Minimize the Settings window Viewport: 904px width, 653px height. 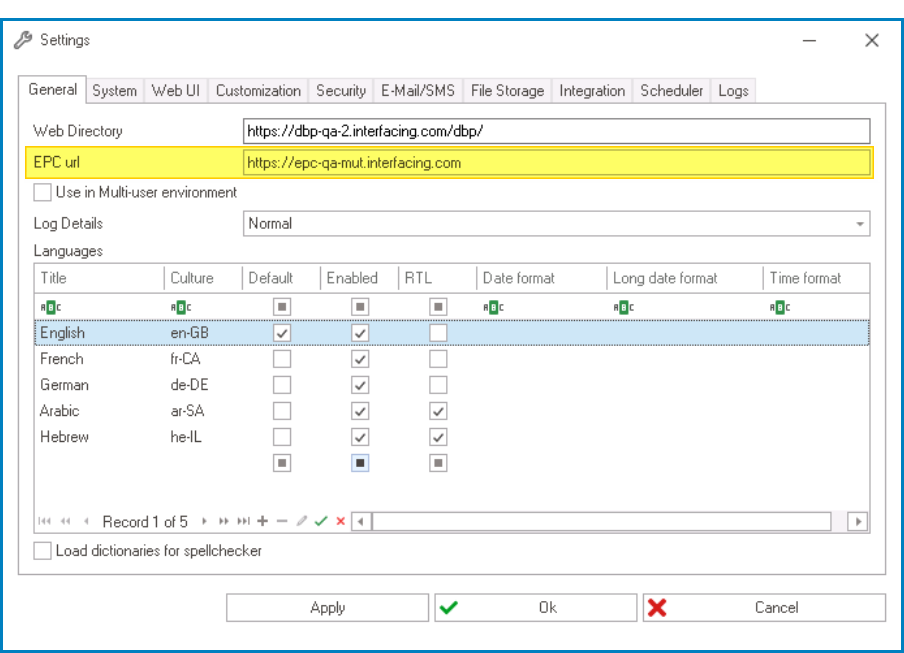809,40
